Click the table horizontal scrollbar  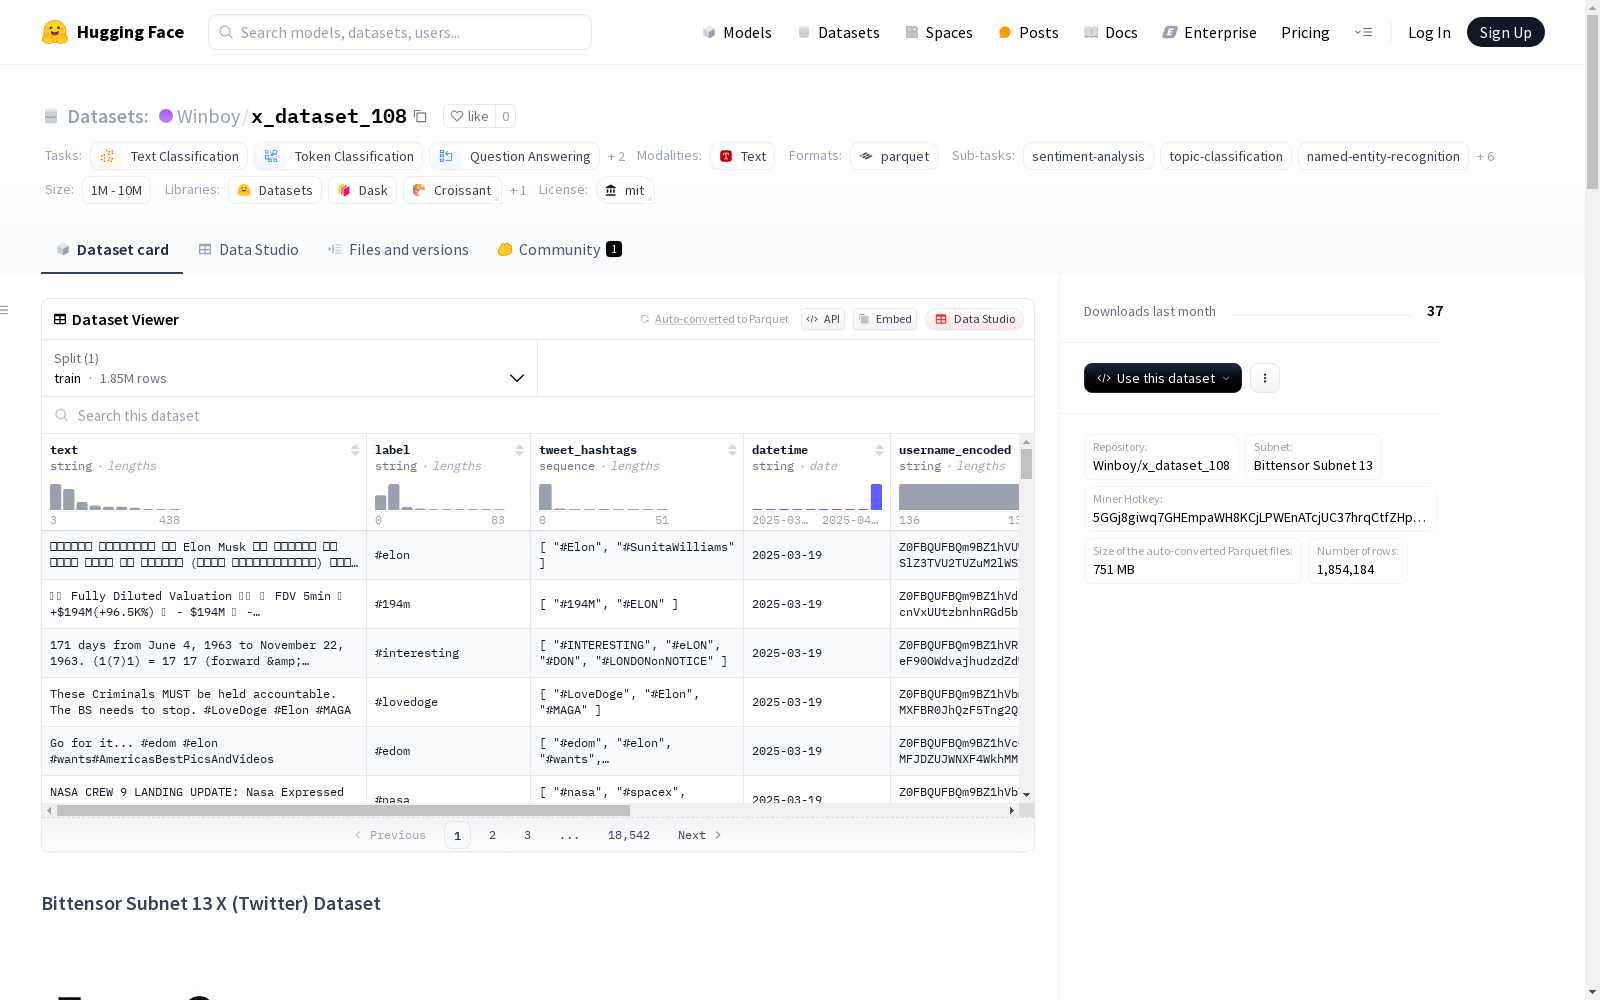(343, 810)
